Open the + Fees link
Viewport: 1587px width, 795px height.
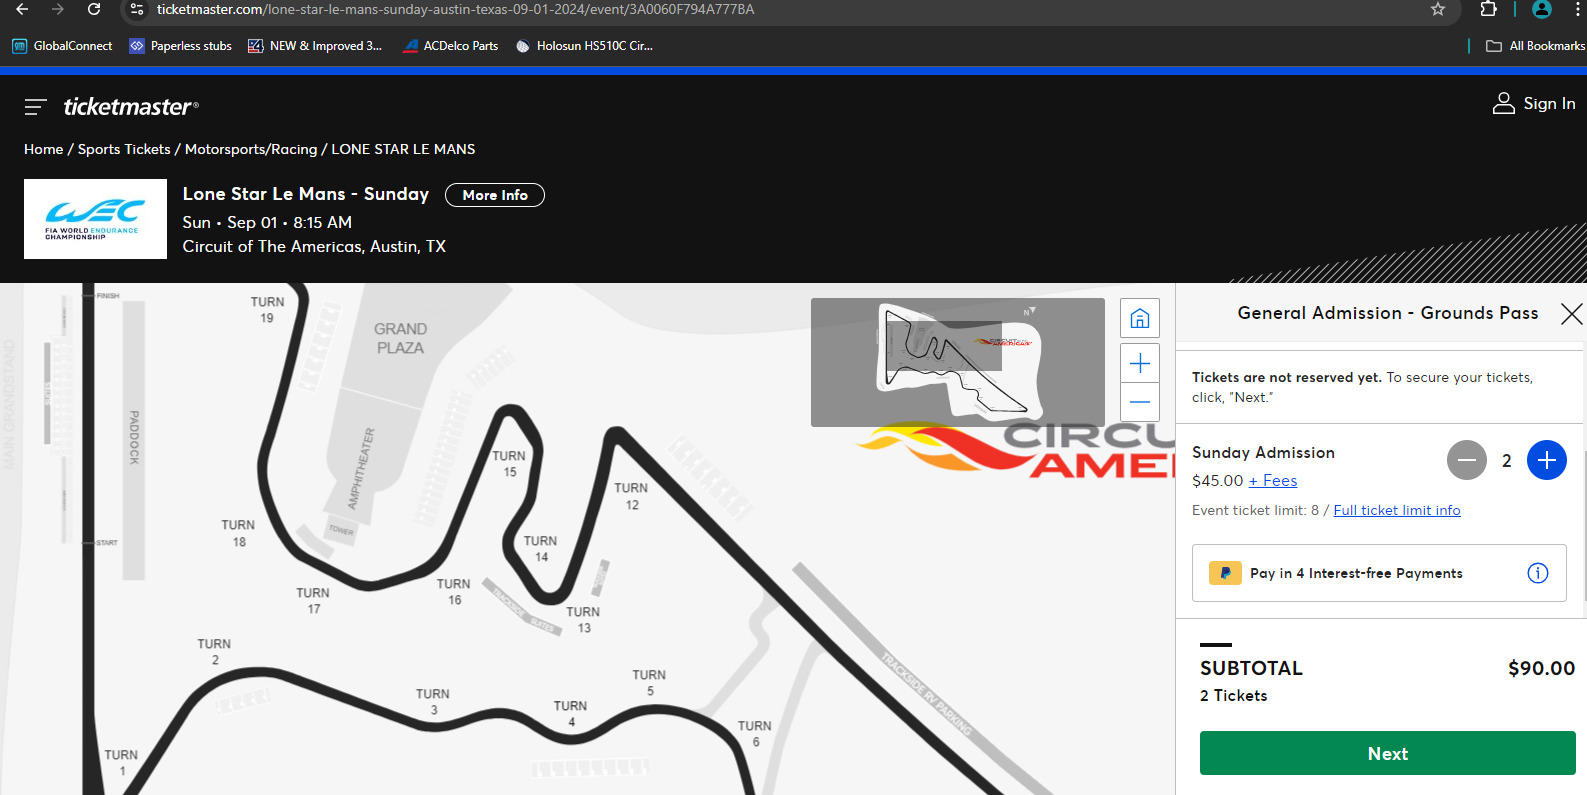click(1273, 481)
